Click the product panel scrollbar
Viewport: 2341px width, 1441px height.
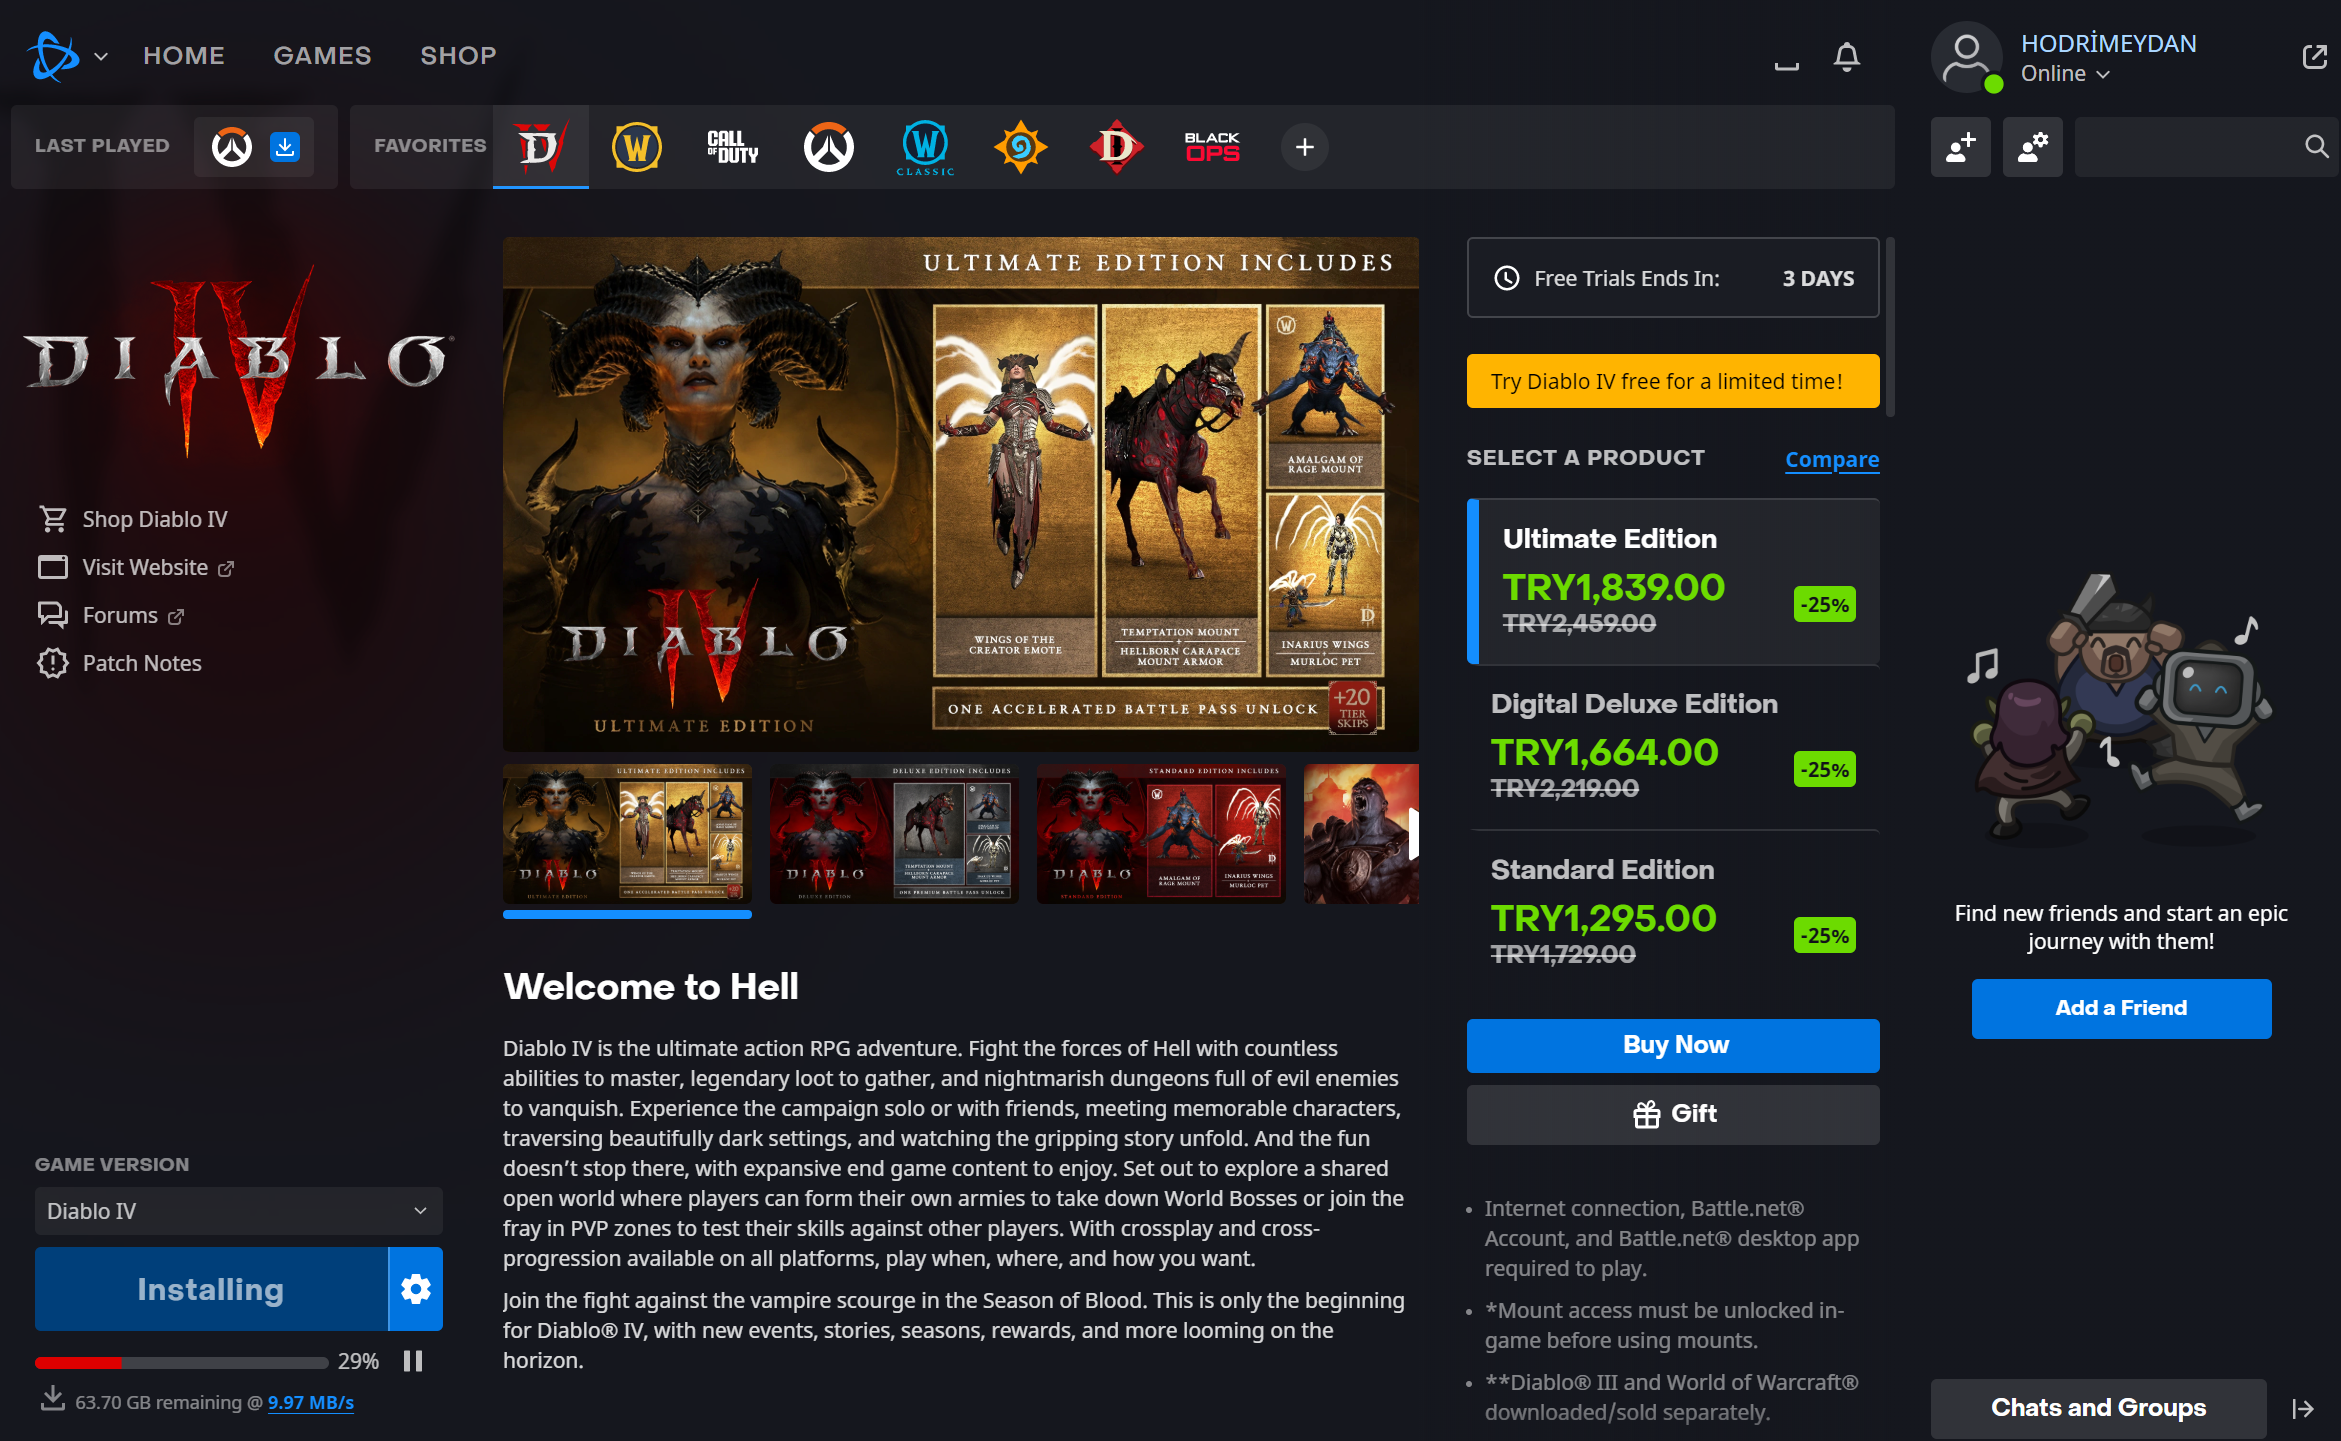coord(1889,326)
